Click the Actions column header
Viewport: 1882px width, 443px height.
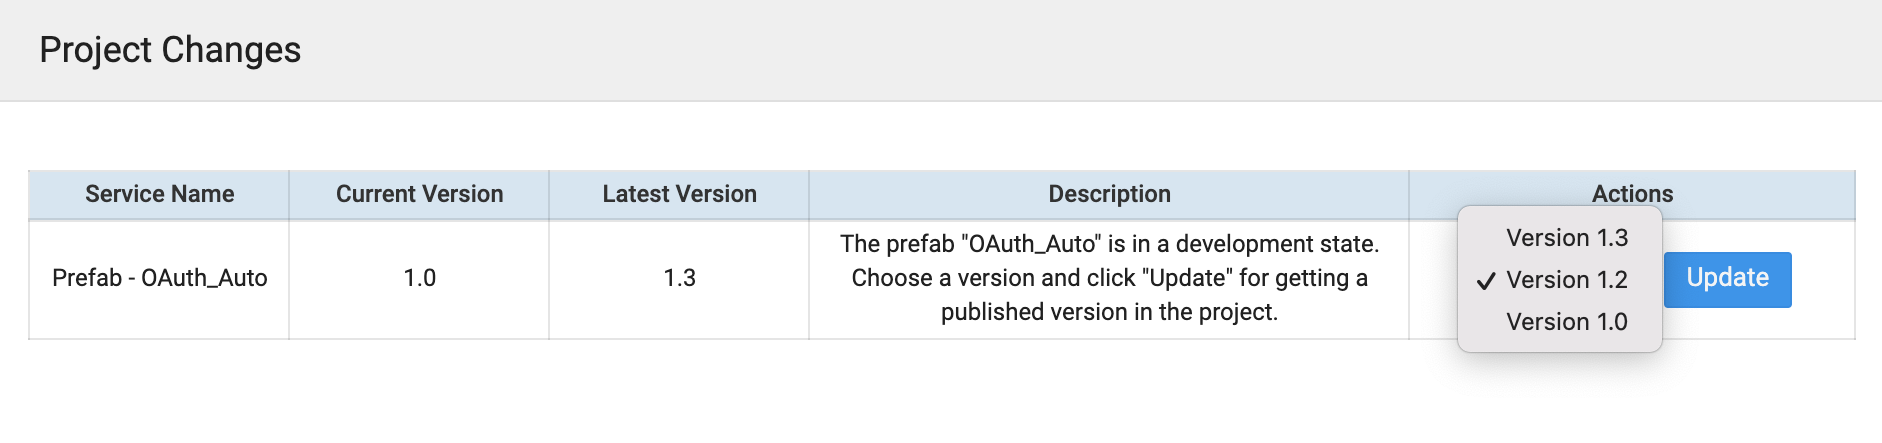(x=1632, y=194)
